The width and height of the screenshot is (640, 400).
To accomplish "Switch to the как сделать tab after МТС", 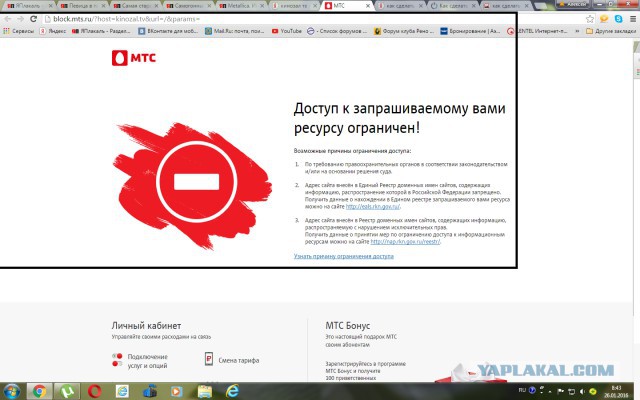I will click(400, 6).
